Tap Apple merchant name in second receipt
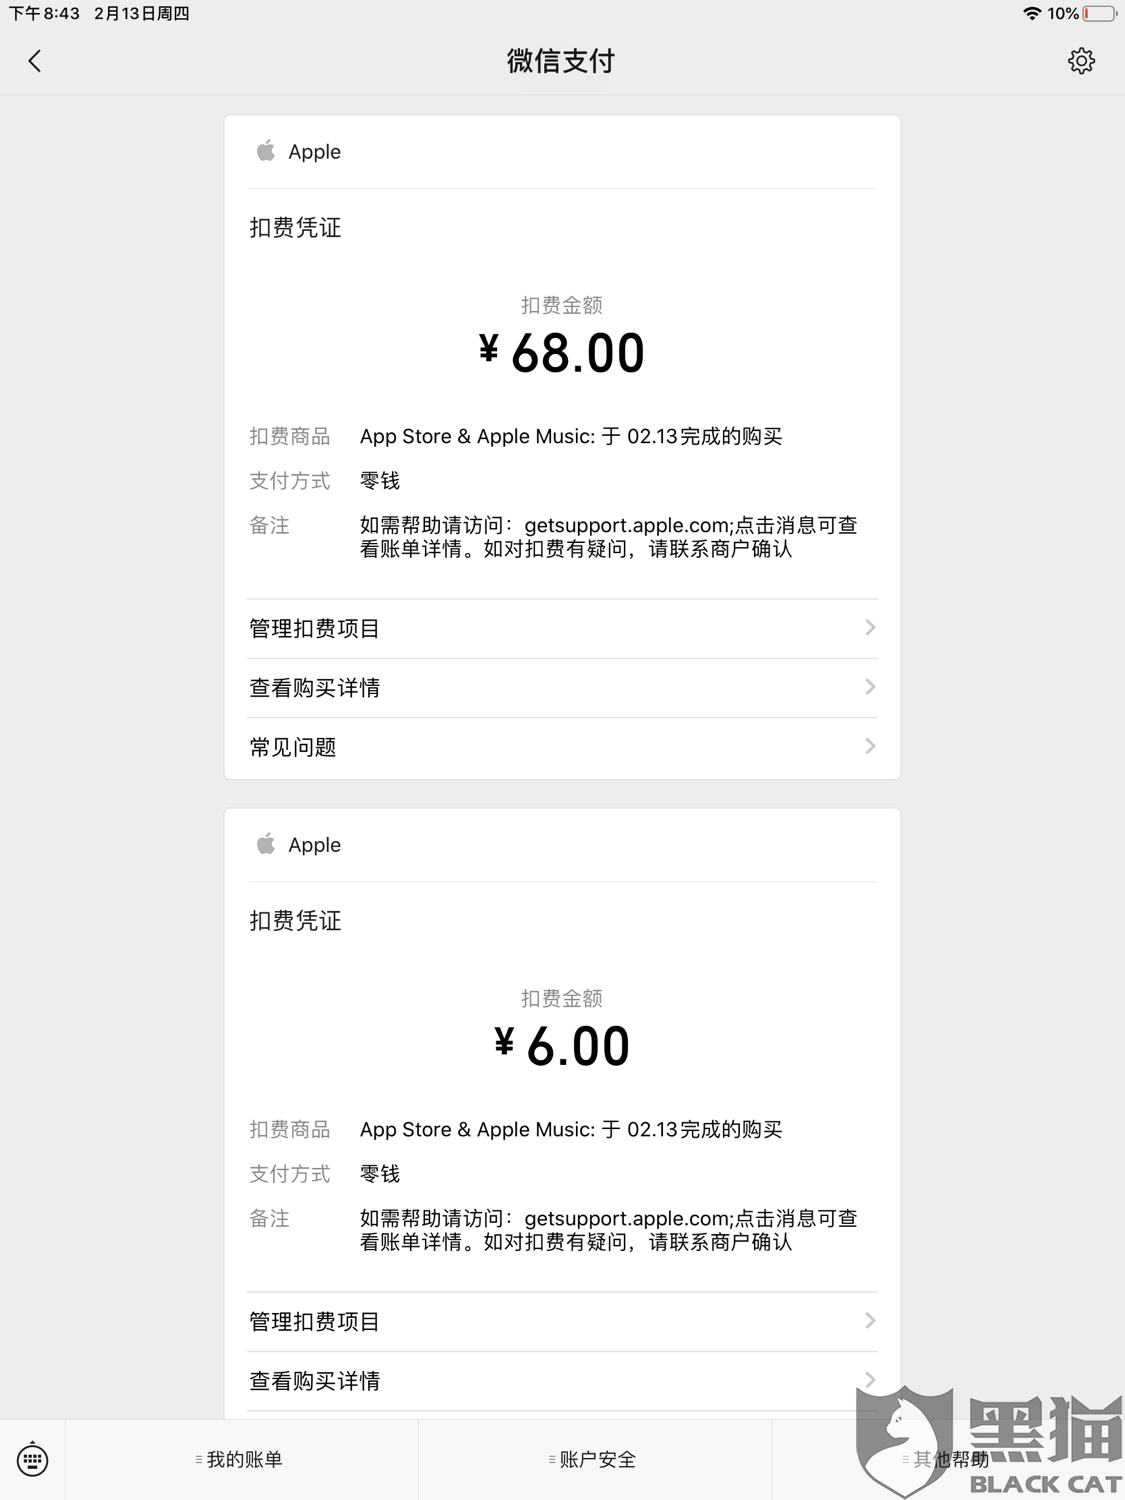Image resolution: width=1125 pixels, height=1500 pixels. [x=314, y=845]
